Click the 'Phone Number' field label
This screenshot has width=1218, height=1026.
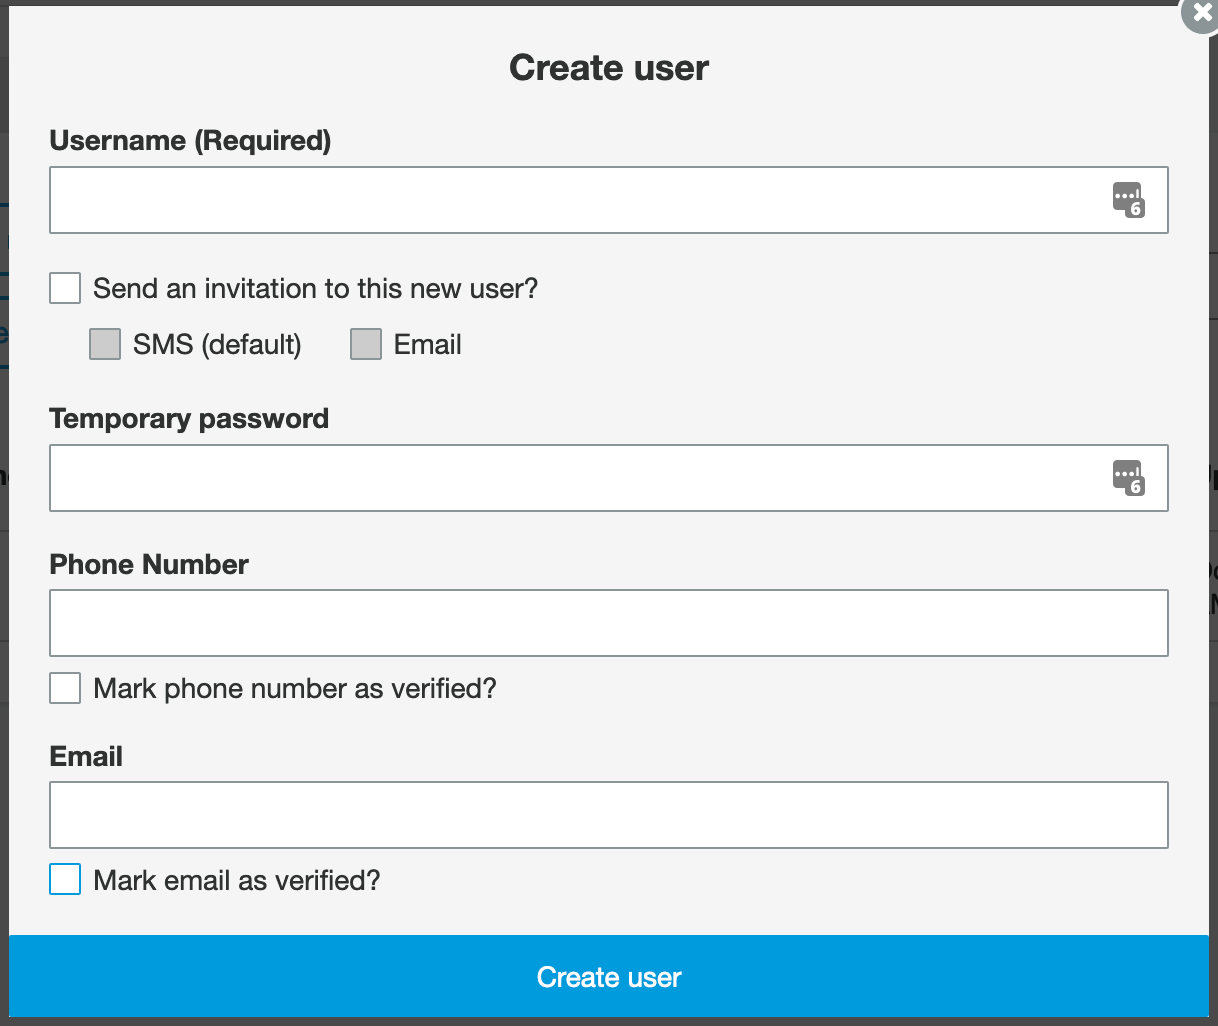click(x=149, y=565)
